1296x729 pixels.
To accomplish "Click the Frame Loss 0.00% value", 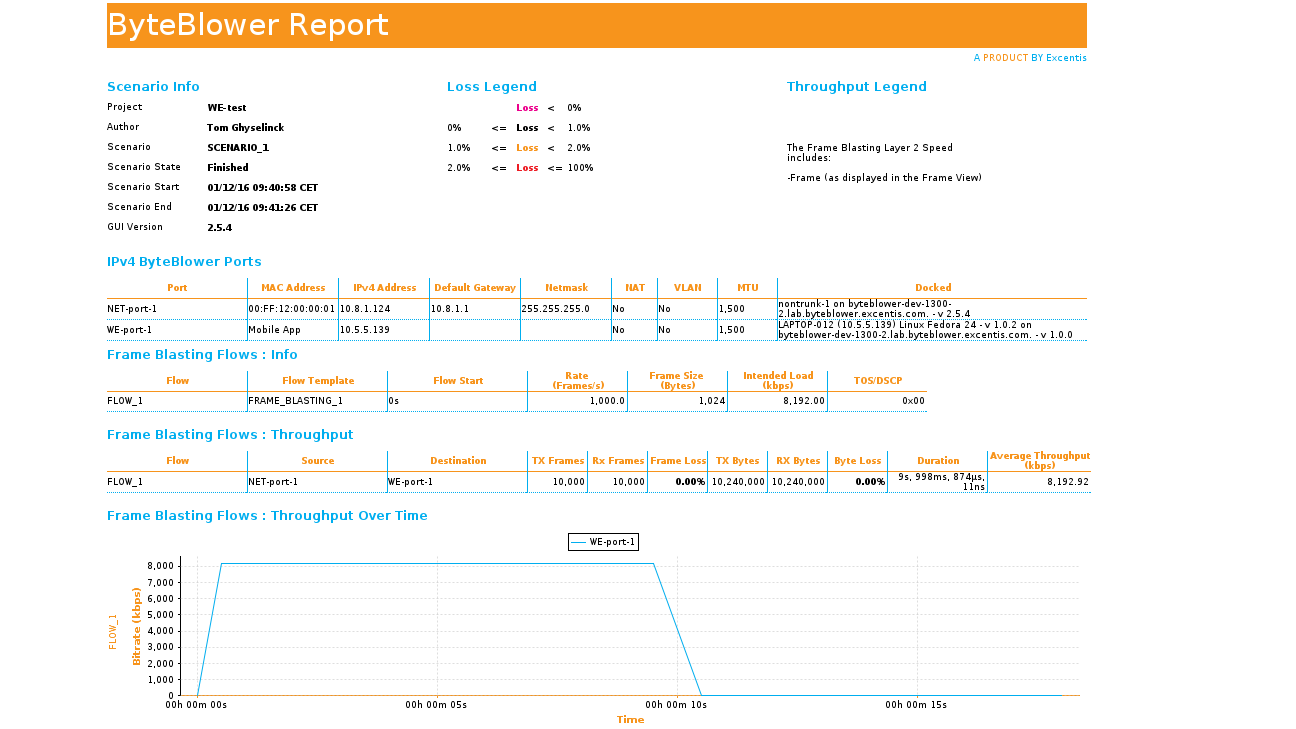I will tap(689, 482).
